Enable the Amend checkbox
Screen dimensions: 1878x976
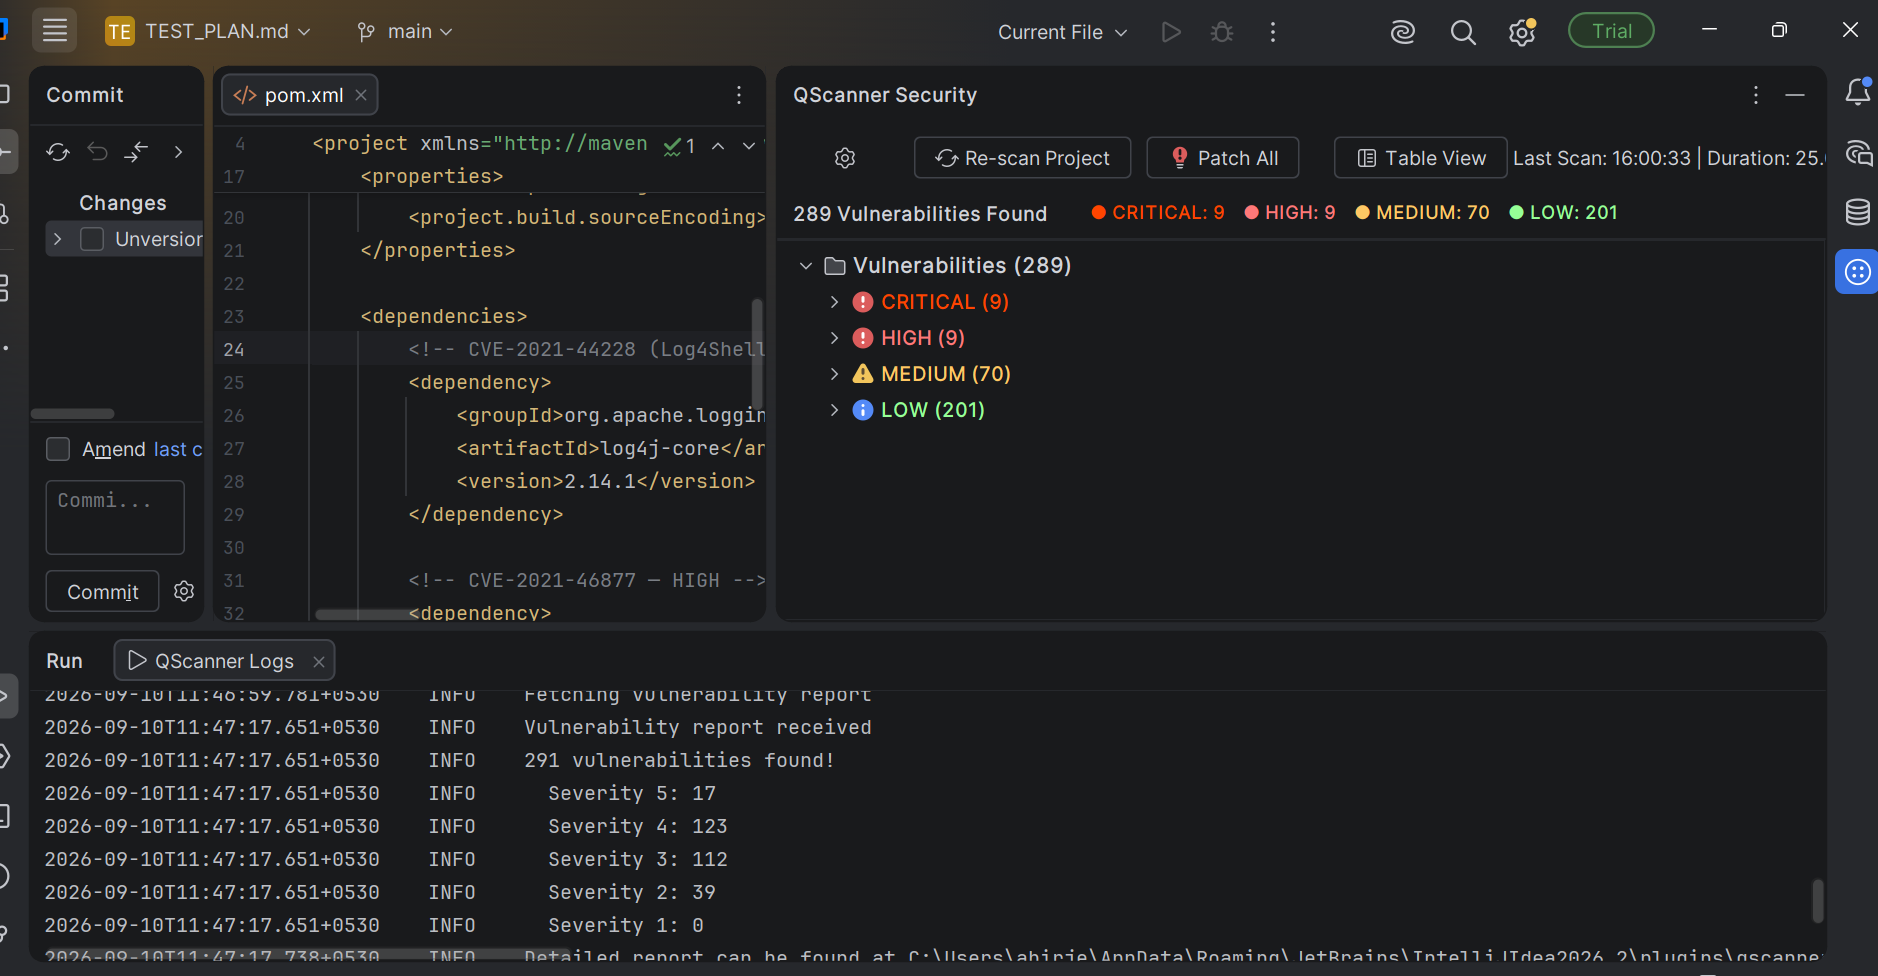[x=58, y=449]
